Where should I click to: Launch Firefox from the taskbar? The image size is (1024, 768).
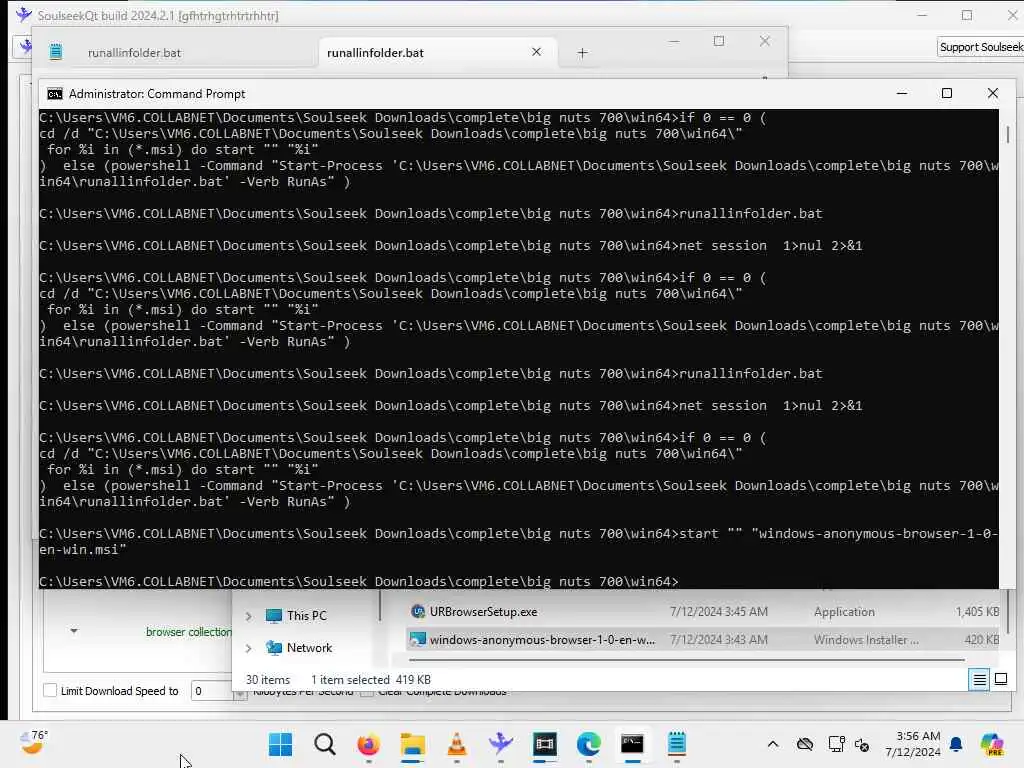point(368,744)
